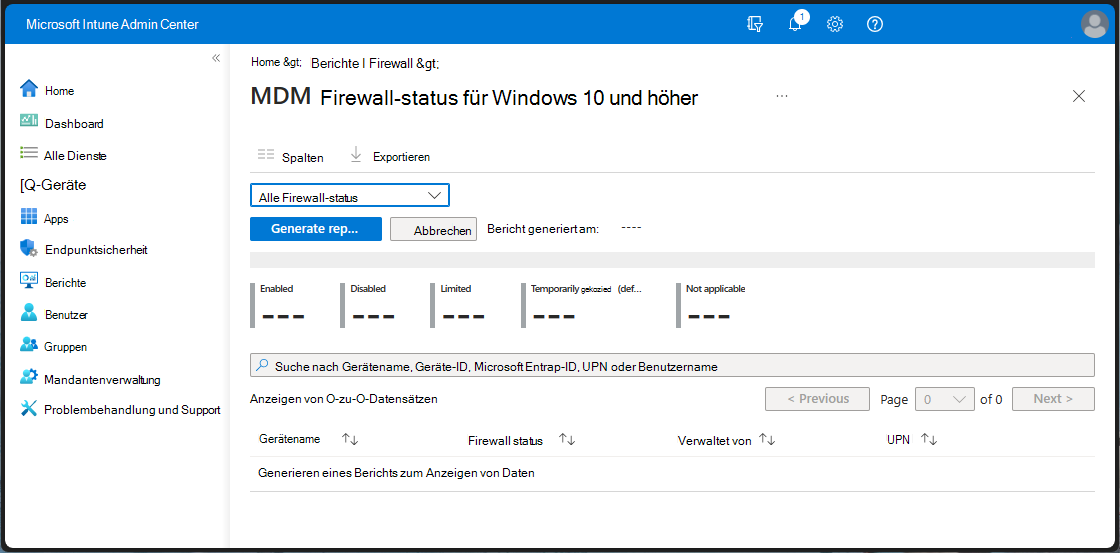Sort by Firewall status column arrows
The height and width of the screenshot is (553, 1120).
[567, 439]
